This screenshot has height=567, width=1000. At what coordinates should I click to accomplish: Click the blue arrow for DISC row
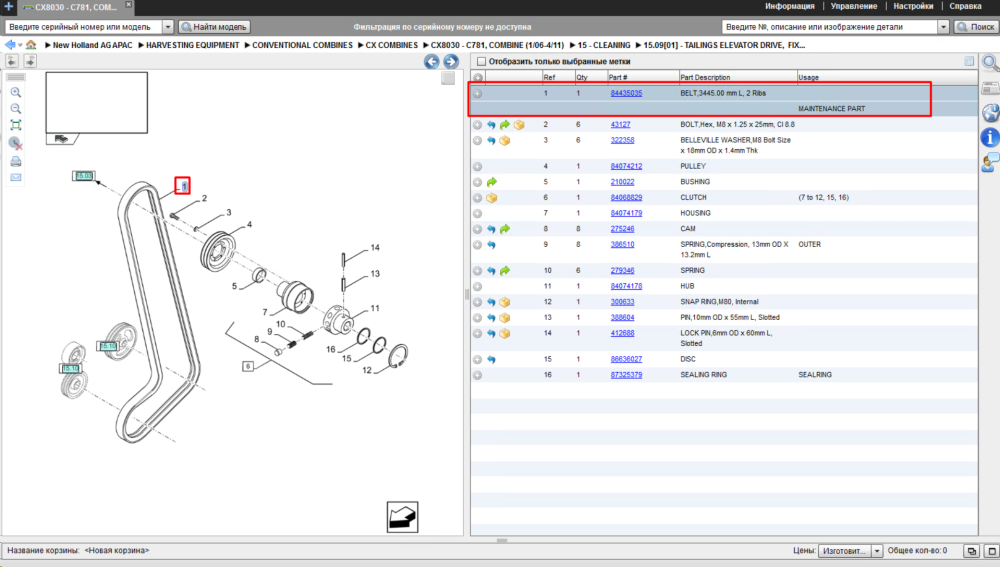[491, 360]
